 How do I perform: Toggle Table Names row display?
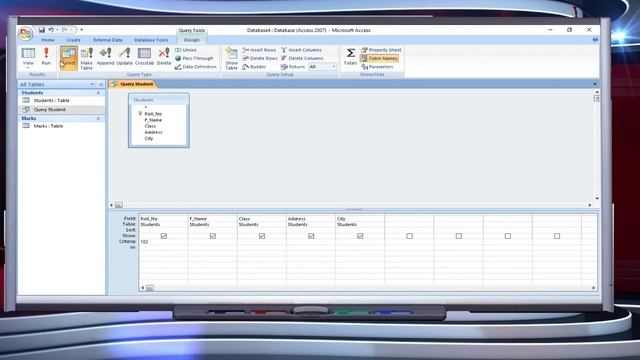click(x=379, y=58)
